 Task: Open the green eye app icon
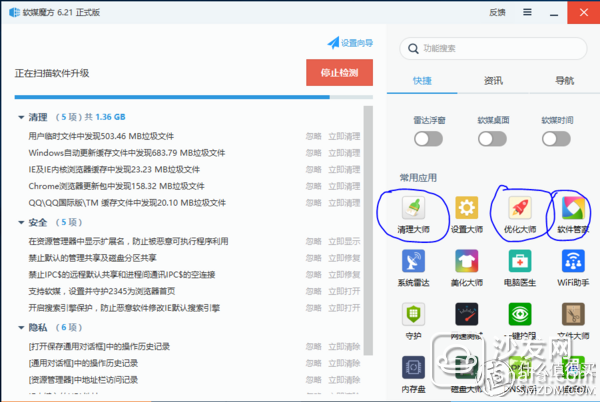520,314
